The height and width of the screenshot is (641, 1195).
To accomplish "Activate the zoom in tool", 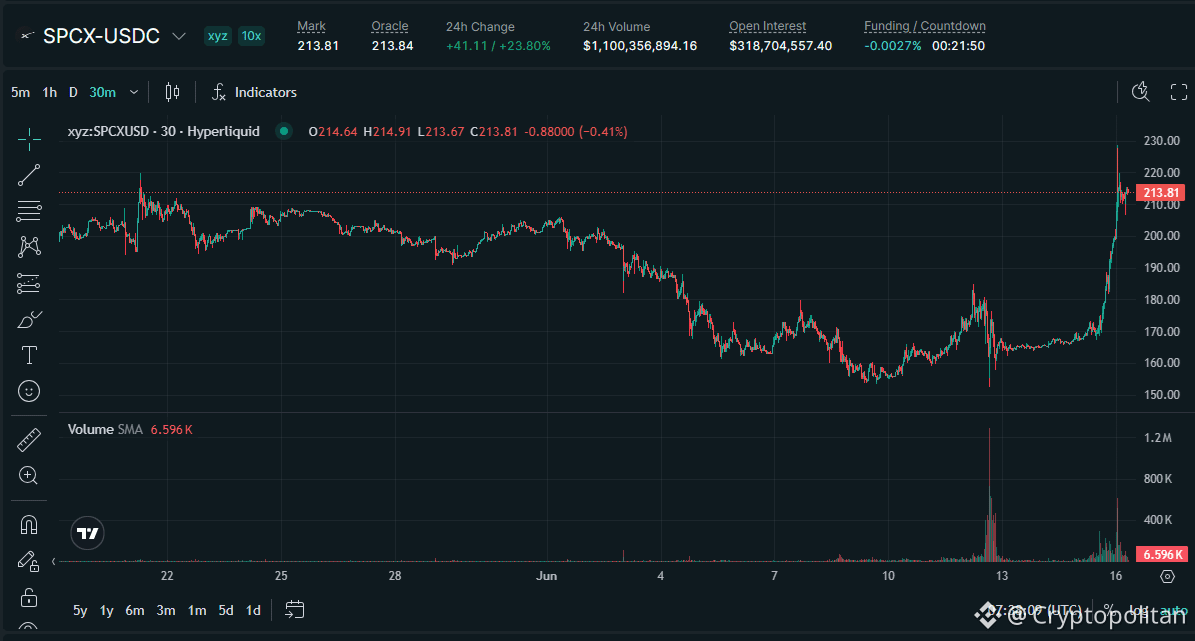I will point(29,476).
